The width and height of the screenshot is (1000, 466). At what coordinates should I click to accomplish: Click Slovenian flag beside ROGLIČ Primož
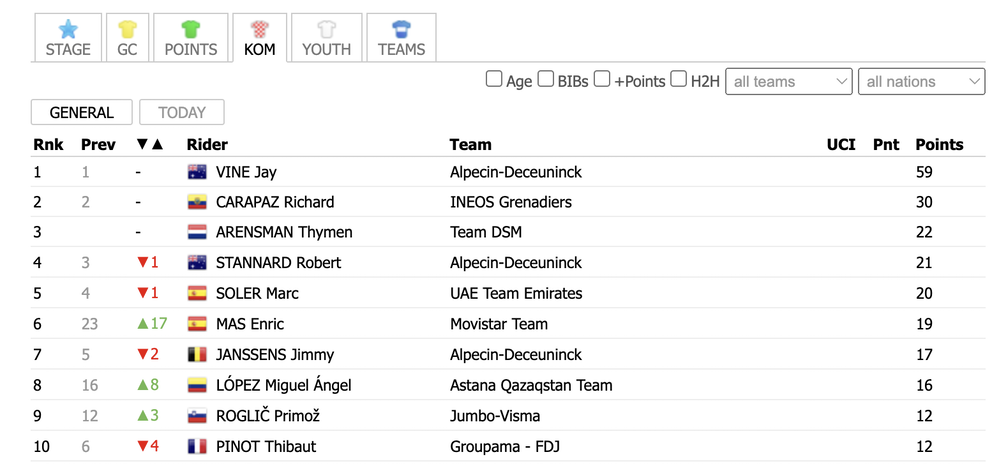[x=197, y=416]
